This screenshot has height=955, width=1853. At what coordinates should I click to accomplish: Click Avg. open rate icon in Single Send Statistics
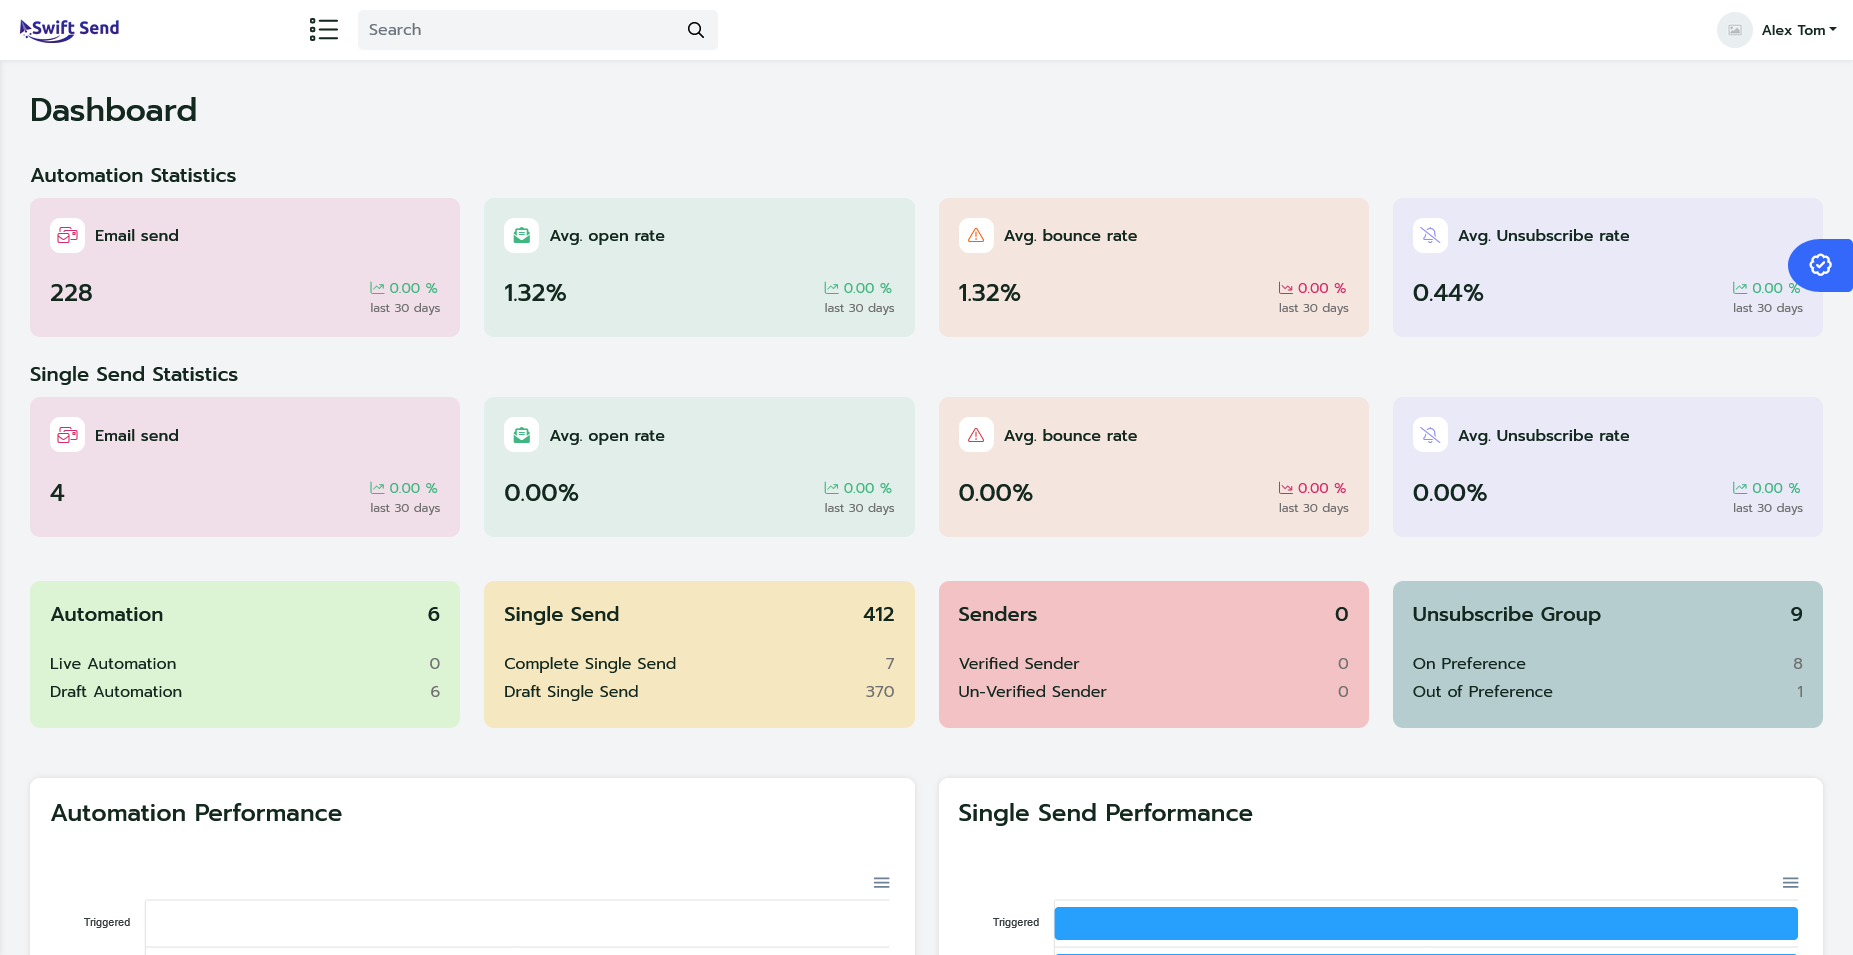point(522,435)
